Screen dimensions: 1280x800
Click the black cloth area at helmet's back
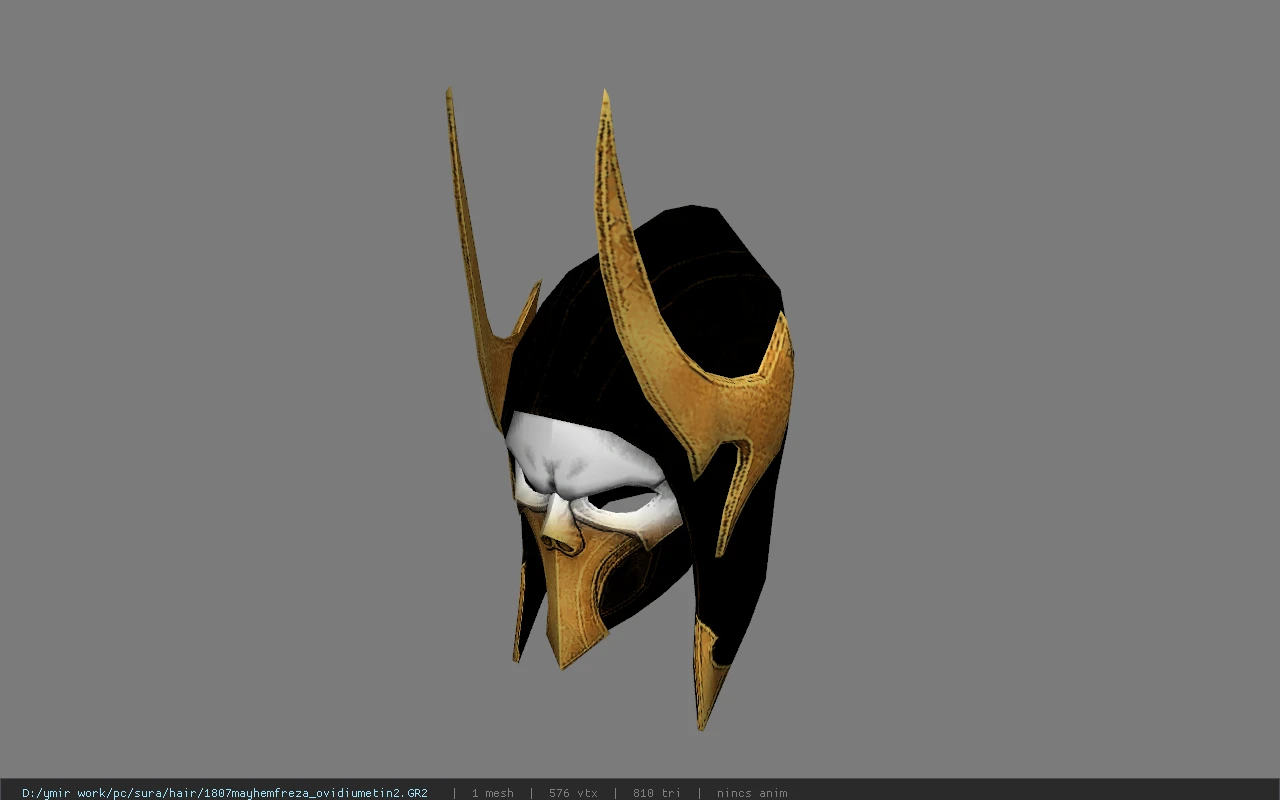click(x=745, y=580)
